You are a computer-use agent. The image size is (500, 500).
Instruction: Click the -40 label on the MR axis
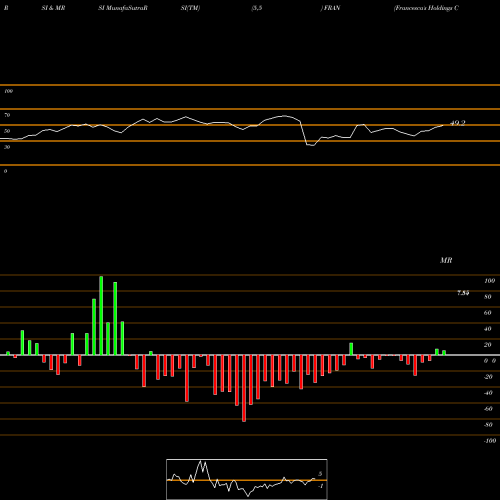(x=488, y=393)
